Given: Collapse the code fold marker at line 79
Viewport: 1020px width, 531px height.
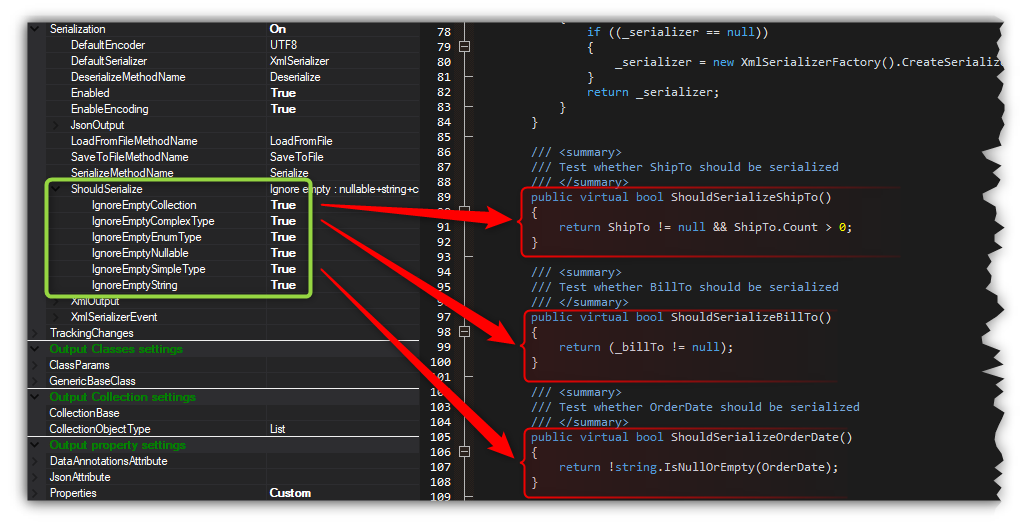Looking at the screenshot, I should click(465, 47).
